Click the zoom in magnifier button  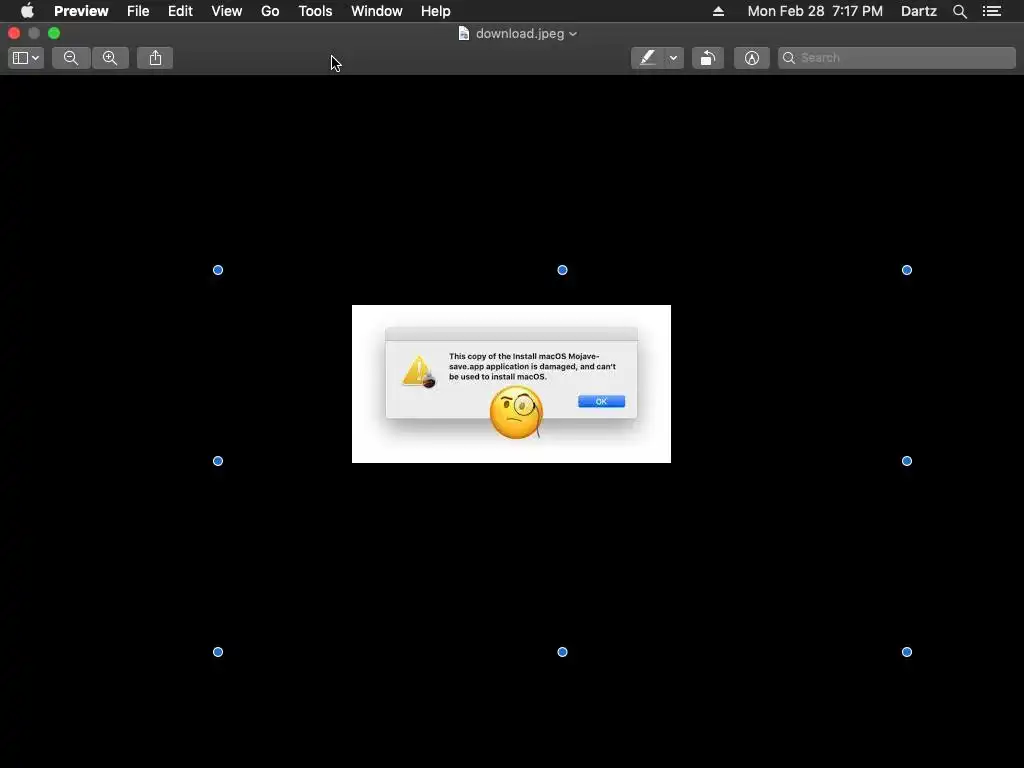click(110, 58)
